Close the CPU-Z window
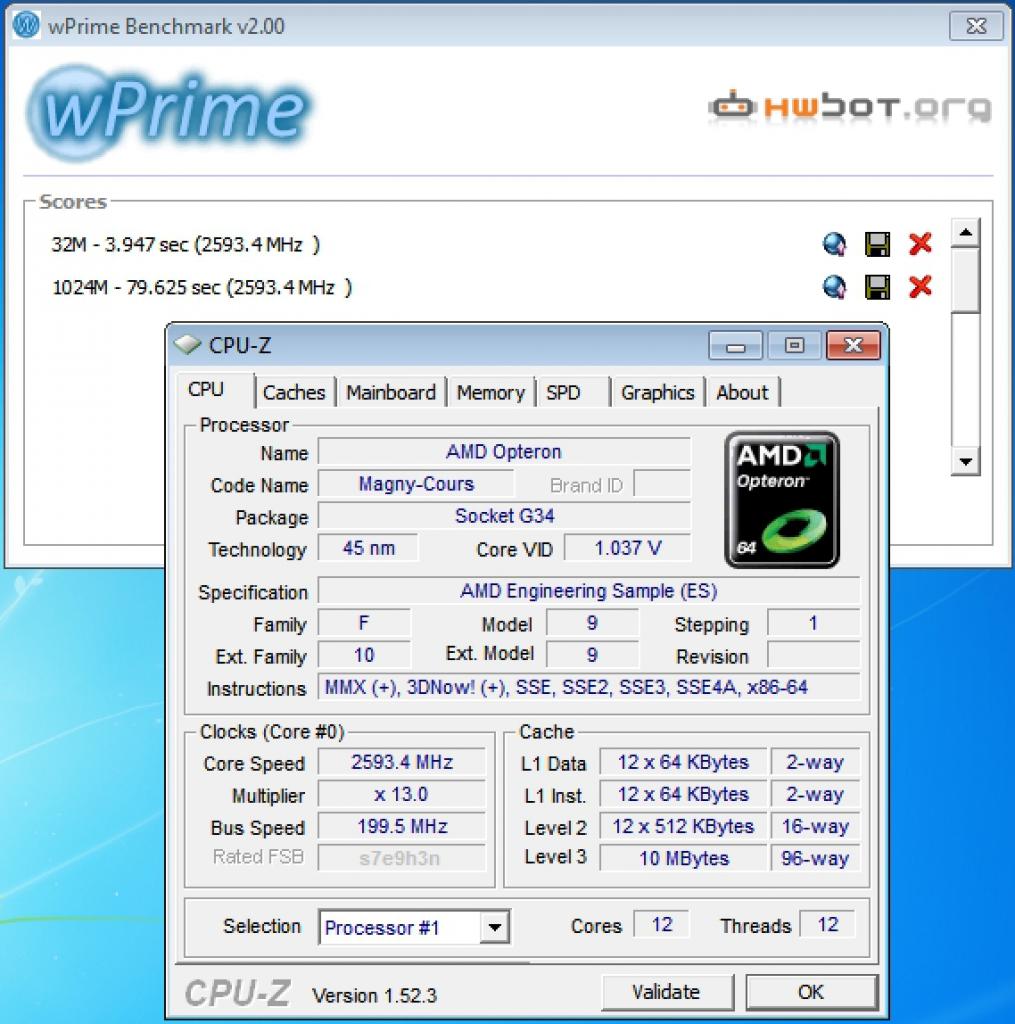 click(x=853, y=345)
